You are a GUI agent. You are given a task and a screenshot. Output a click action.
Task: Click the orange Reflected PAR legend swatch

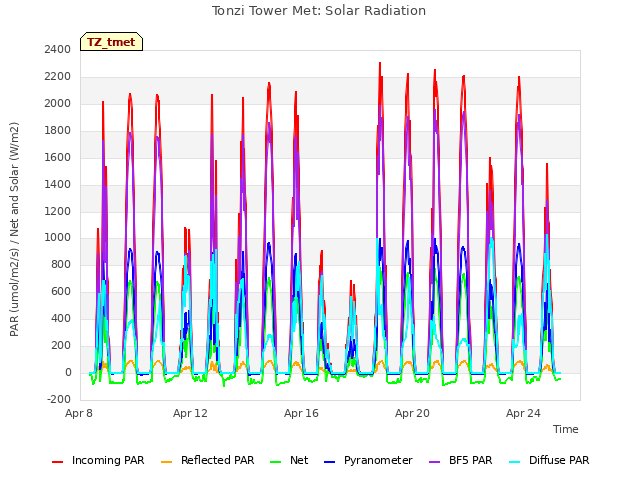click(x=167, y=462)
